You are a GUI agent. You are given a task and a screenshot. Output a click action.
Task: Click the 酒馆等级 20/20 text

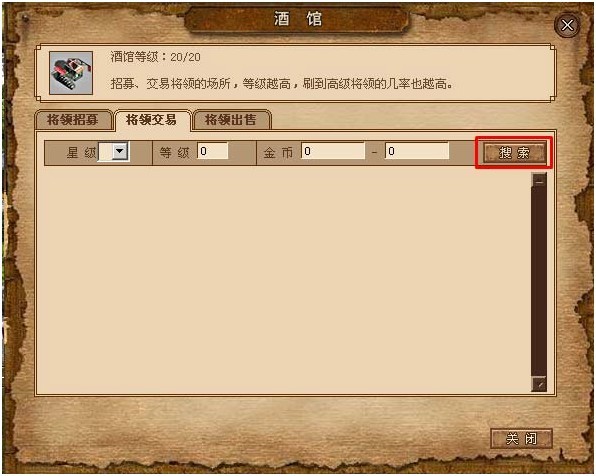pos(155,57)
